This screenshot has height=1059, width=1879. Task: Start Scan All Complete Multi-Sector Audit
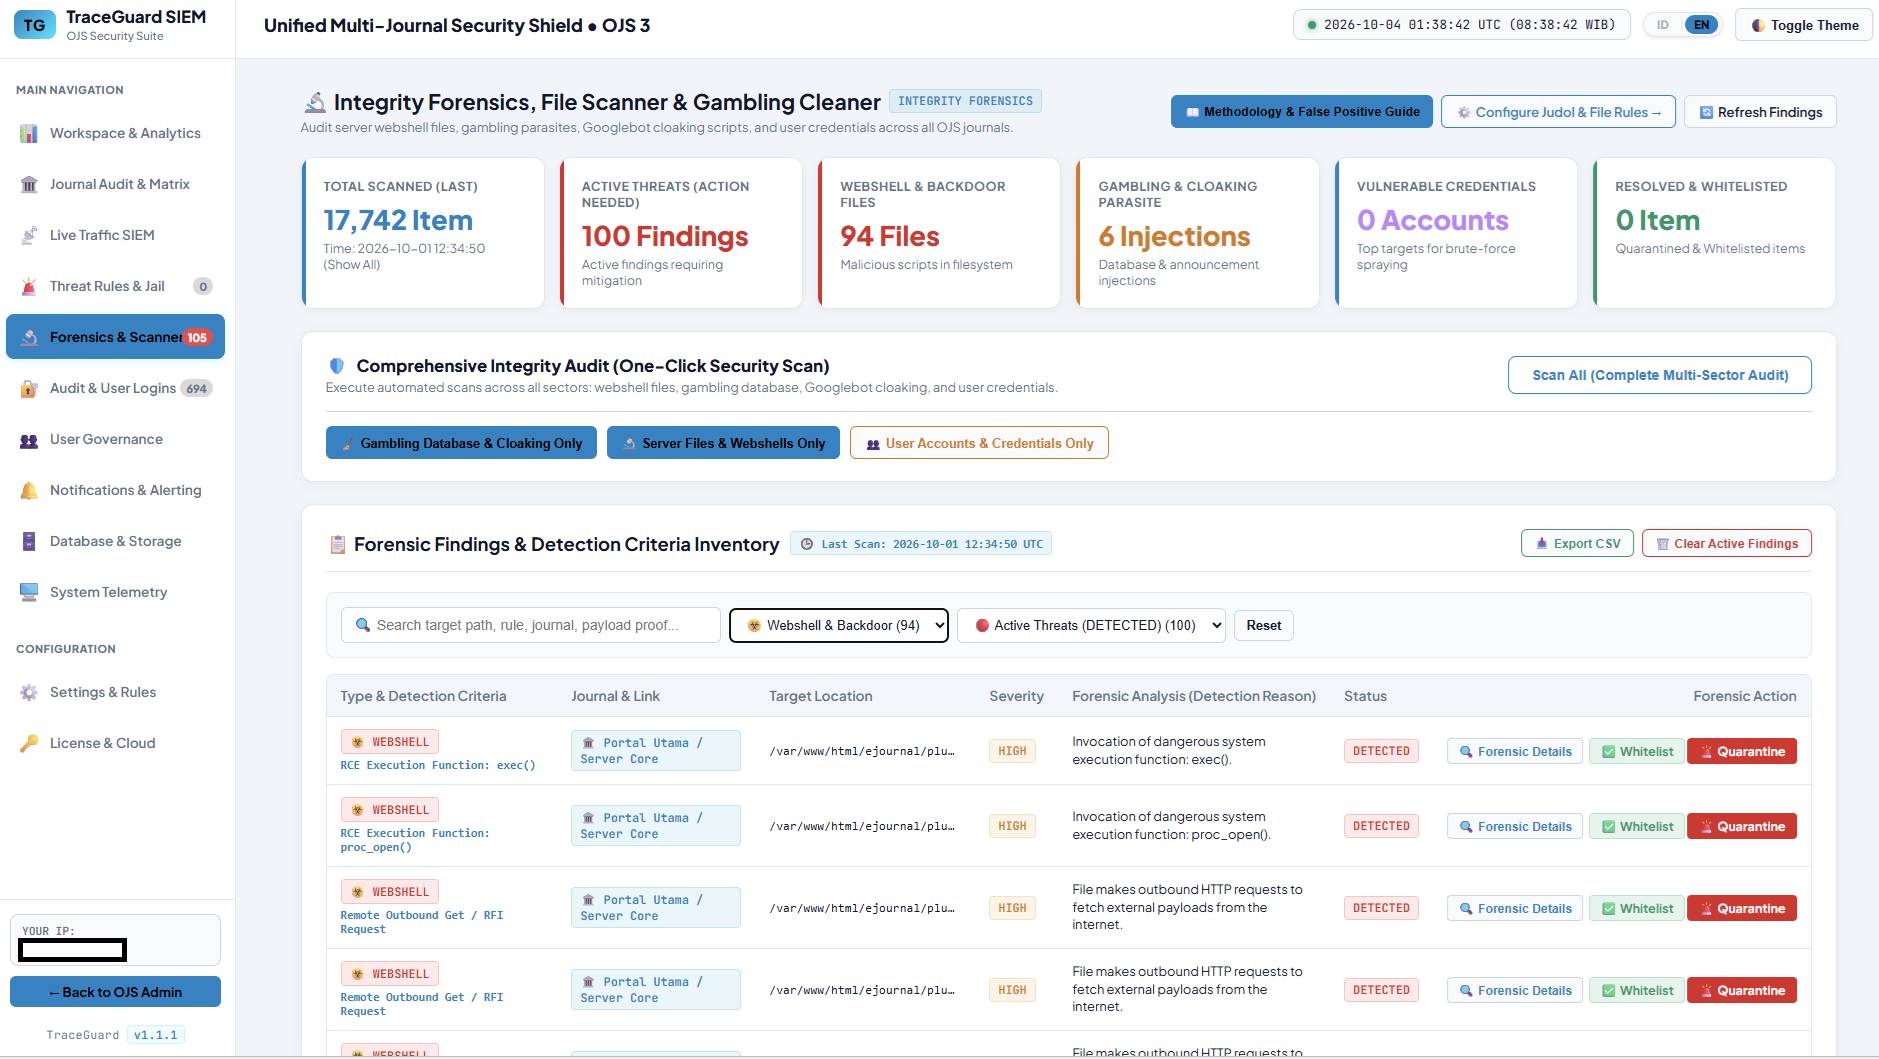(1659, 375)
